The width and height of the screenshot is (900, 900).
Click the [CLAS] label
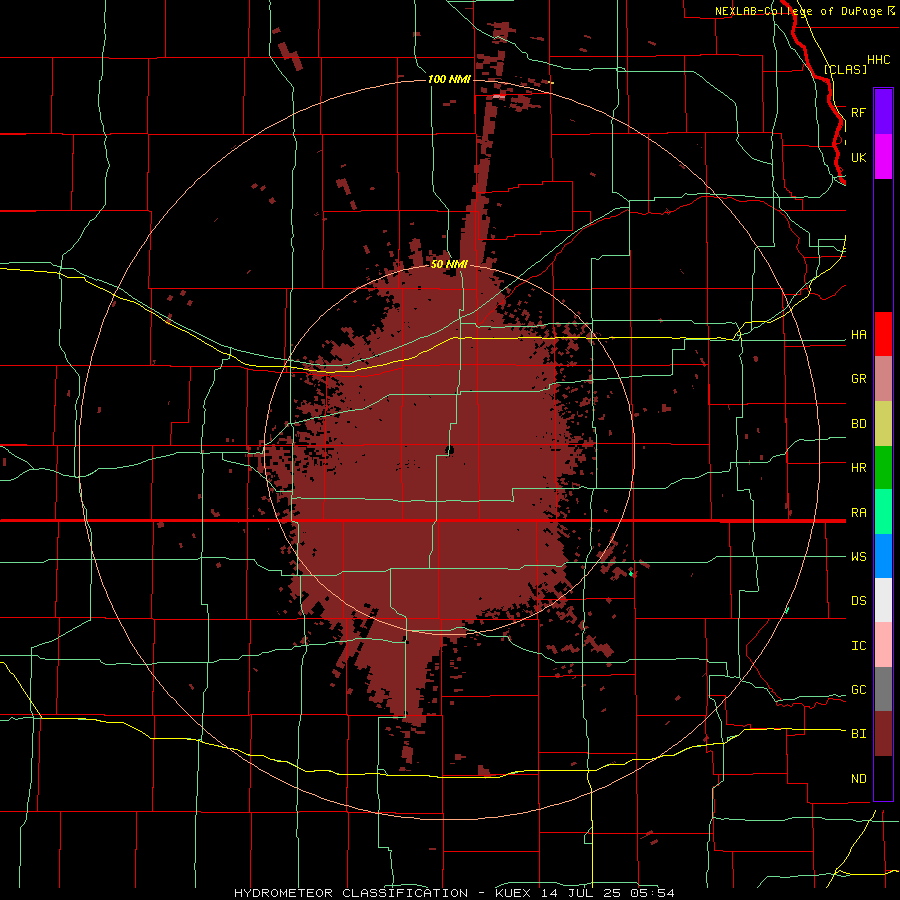845,69
